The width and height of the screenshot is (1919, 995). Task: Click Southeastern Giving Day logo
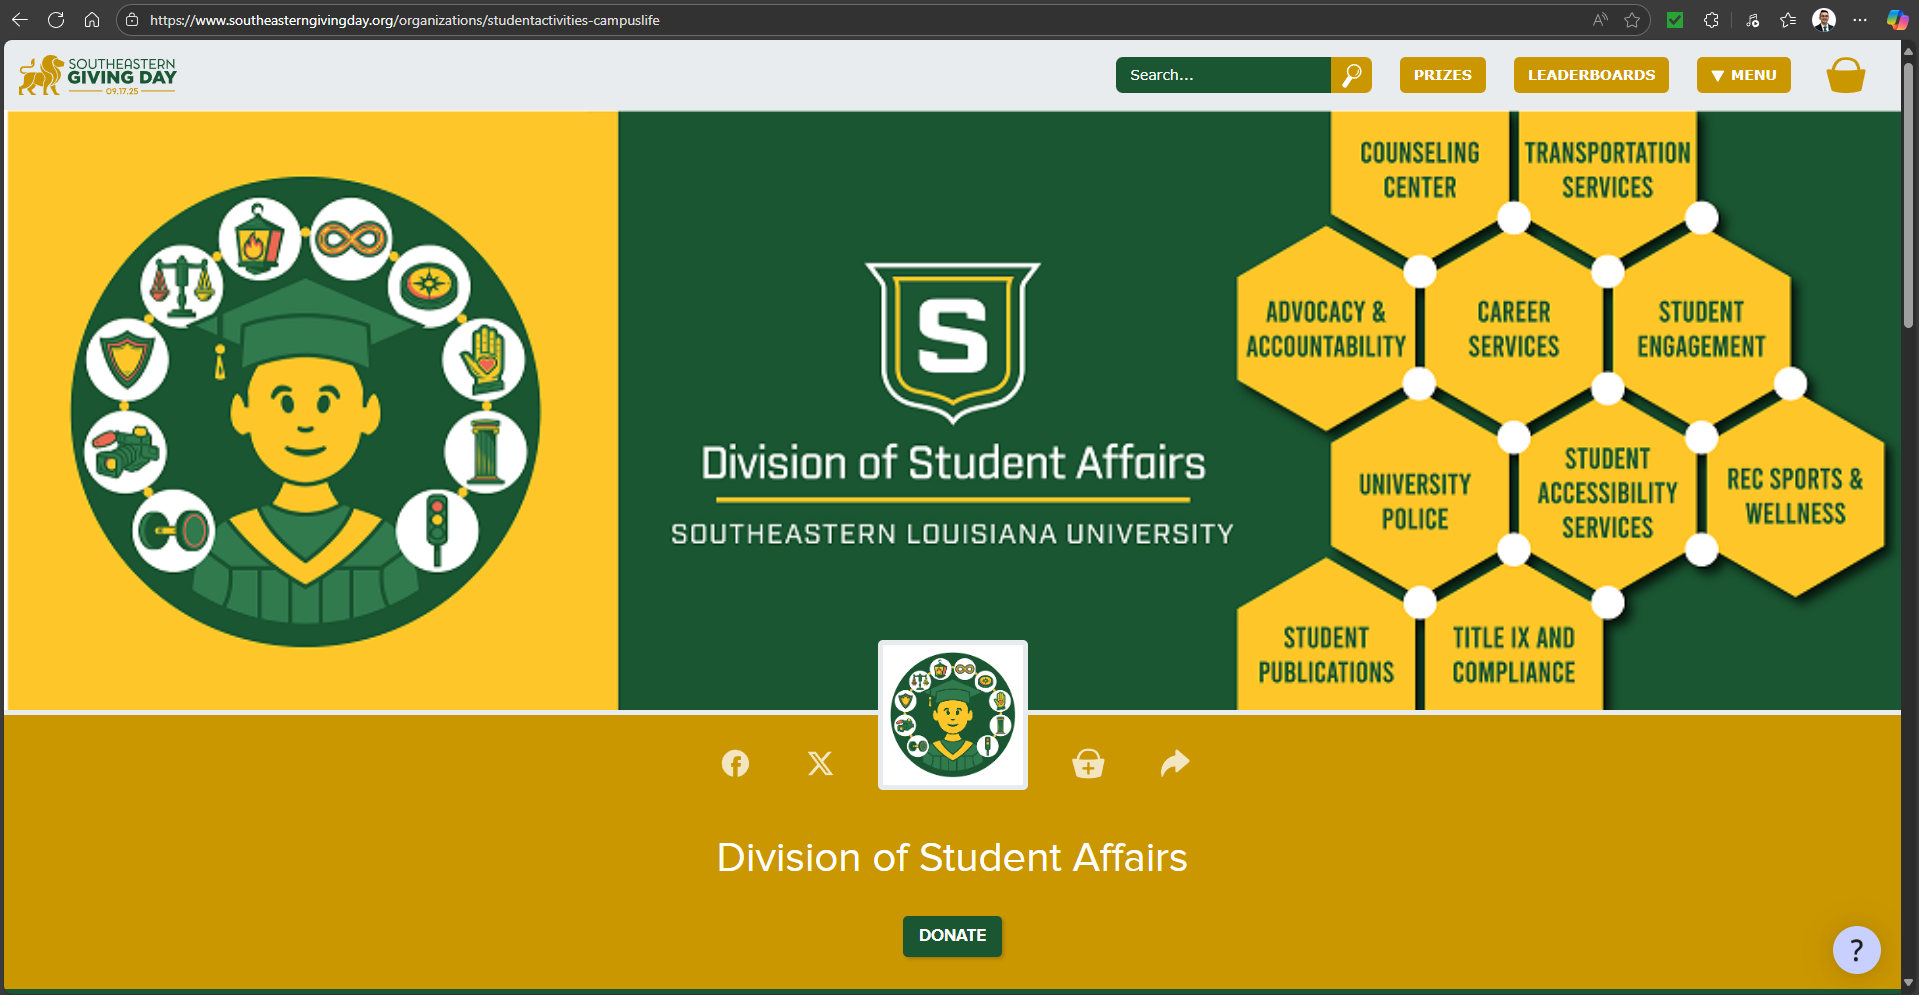tap(98, 75)
